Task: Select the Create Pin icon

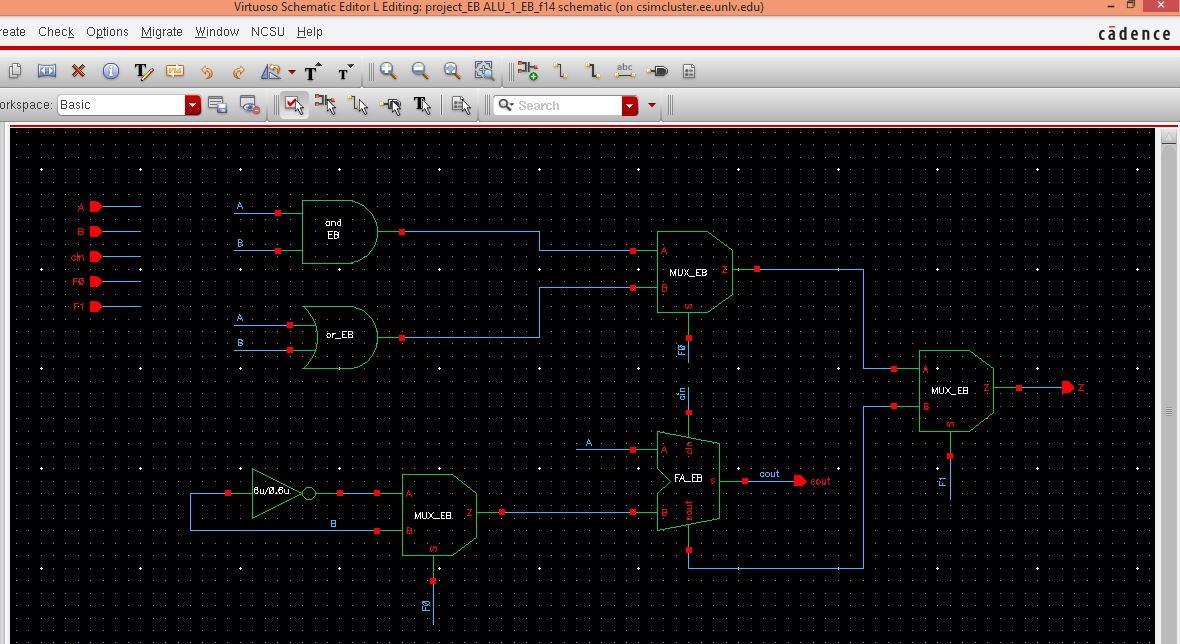Action: 657,71
